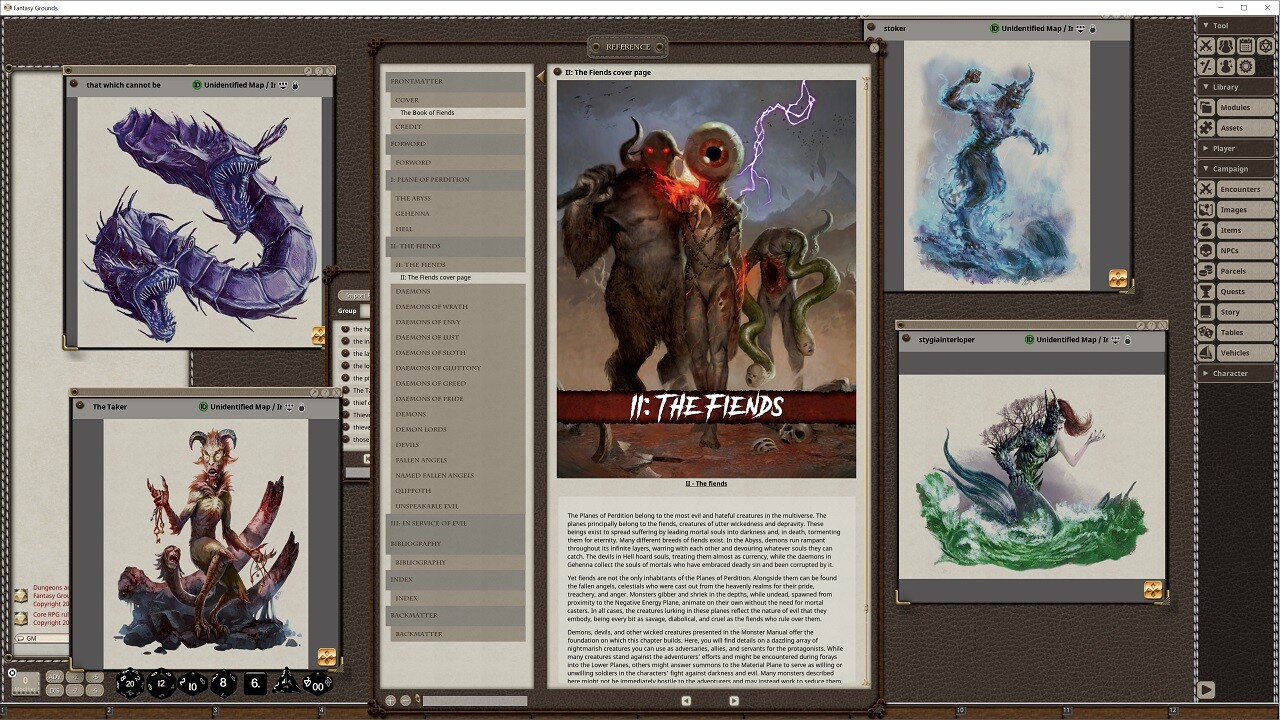Roll the d20 die

130,683
